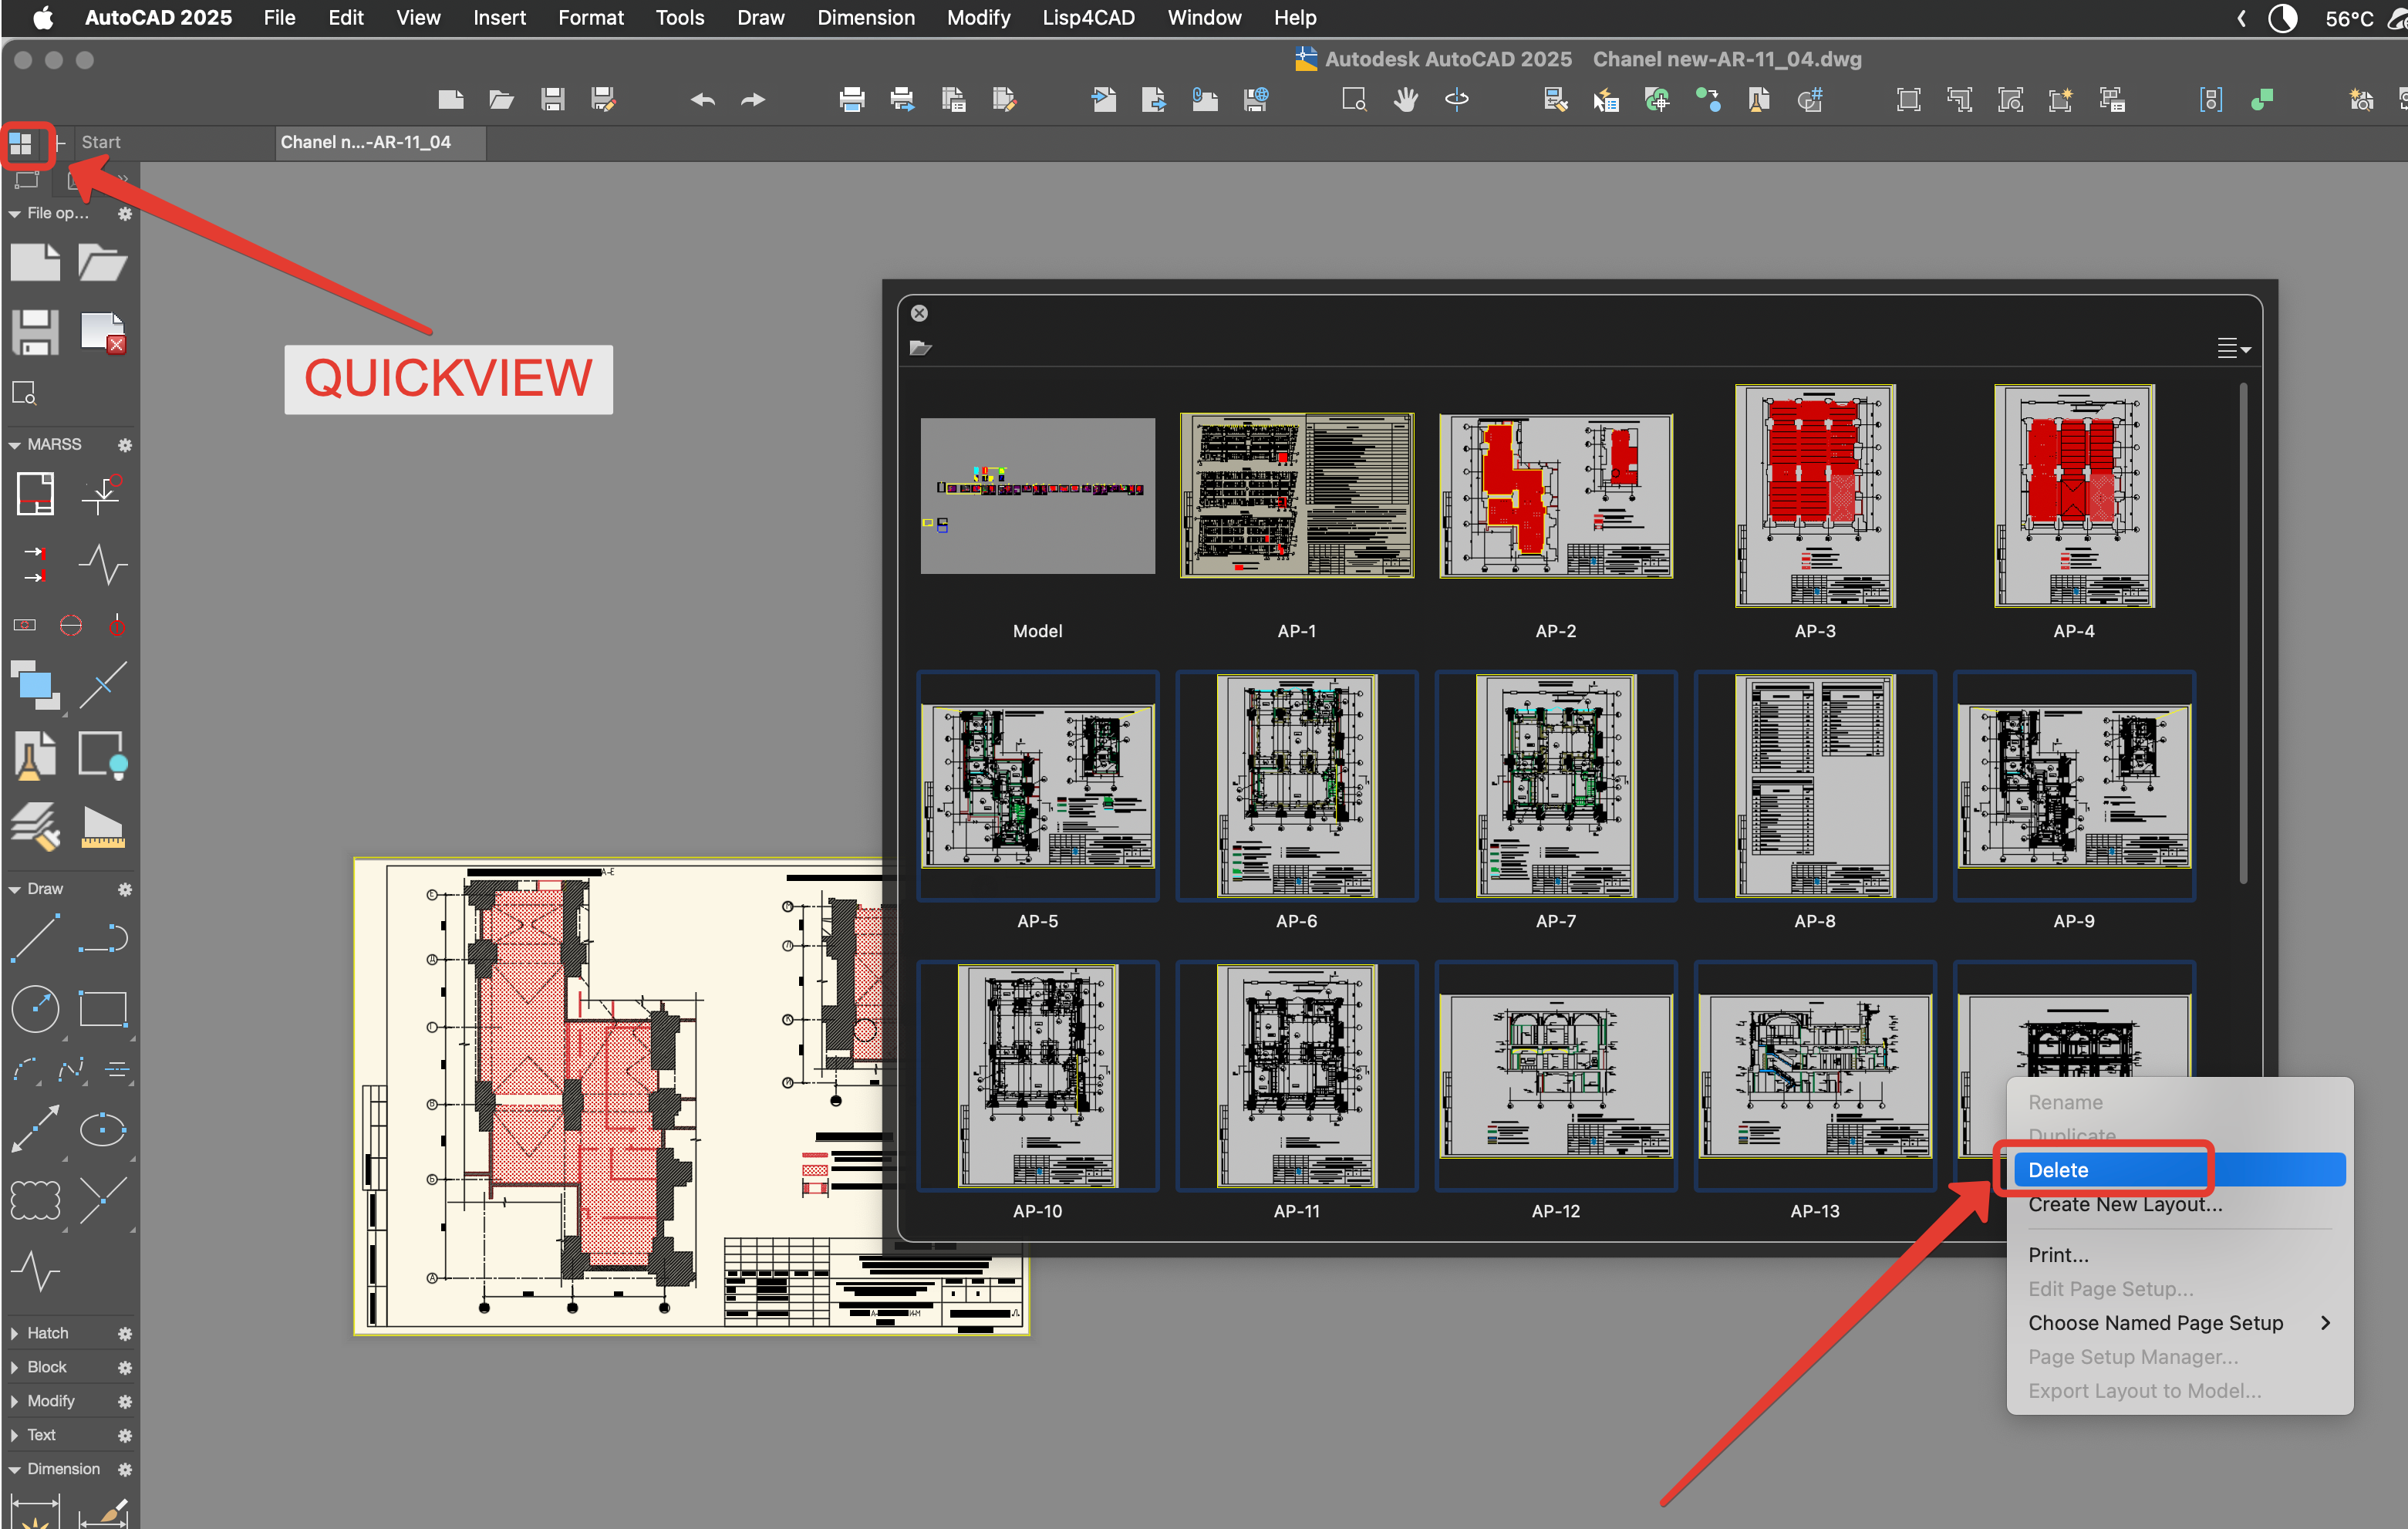Click the Redo arrow in top toolbar
This screenshot has width=2408, height=1529.
pos(753,99)
